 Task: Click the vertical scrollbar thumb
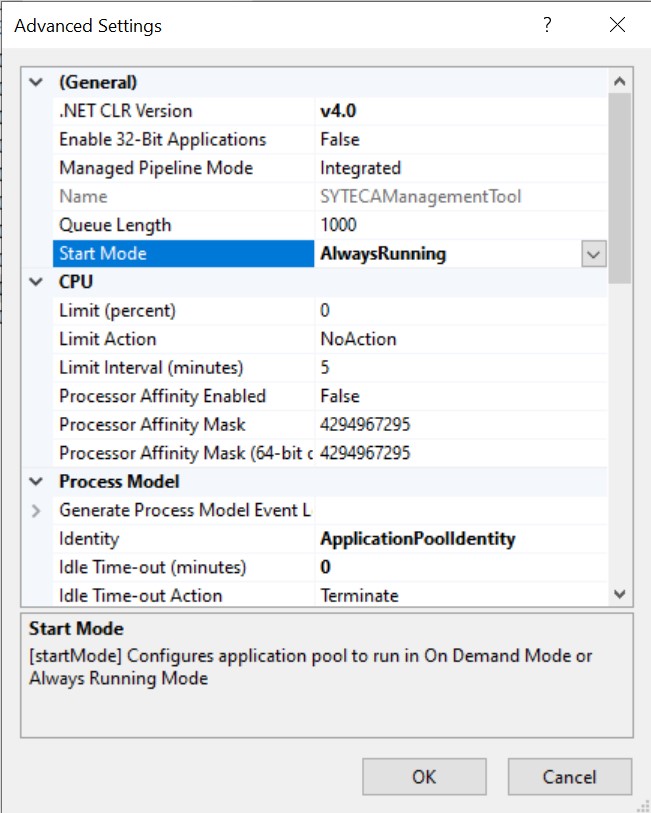click(x=620, y=185)
